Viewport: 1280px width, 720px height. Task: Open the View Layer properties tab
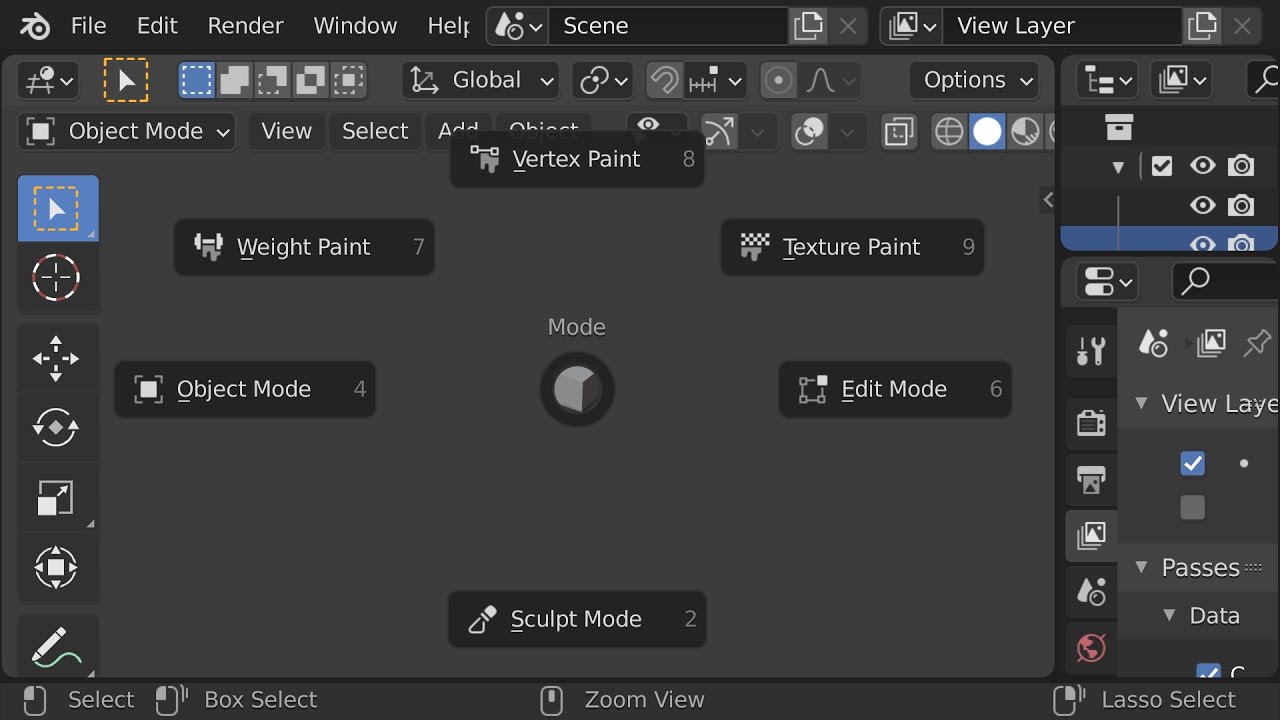(x=1091, y=535)
